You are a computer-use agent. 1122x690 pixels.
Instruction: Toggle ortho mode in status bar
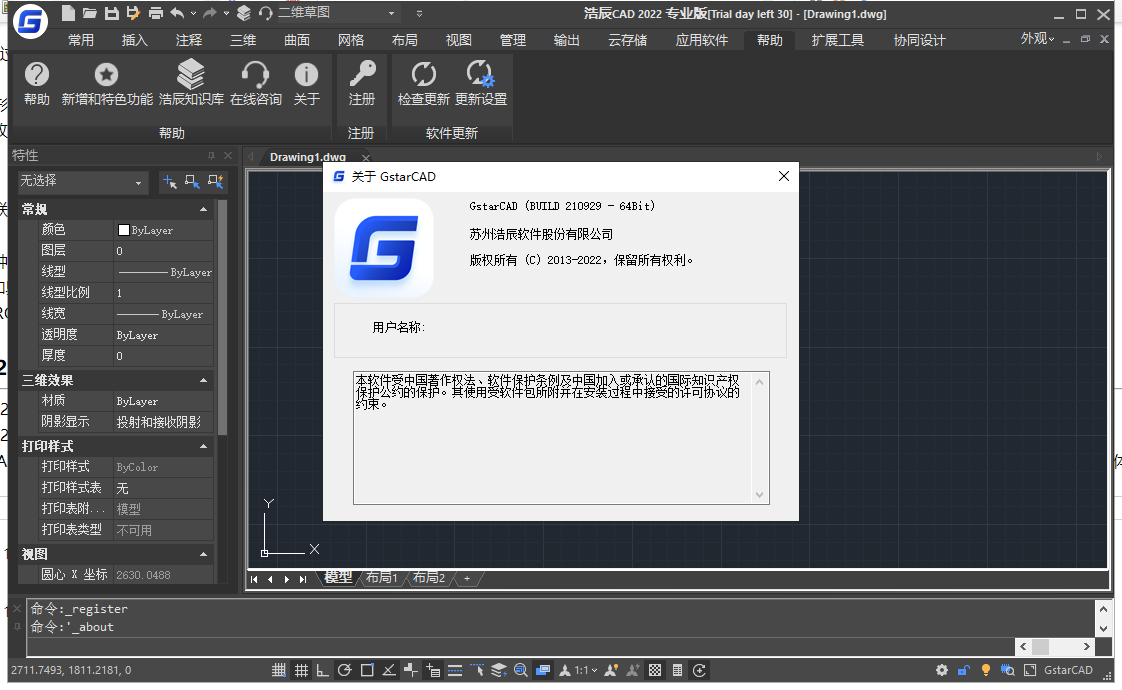click(x=323, y=670)
